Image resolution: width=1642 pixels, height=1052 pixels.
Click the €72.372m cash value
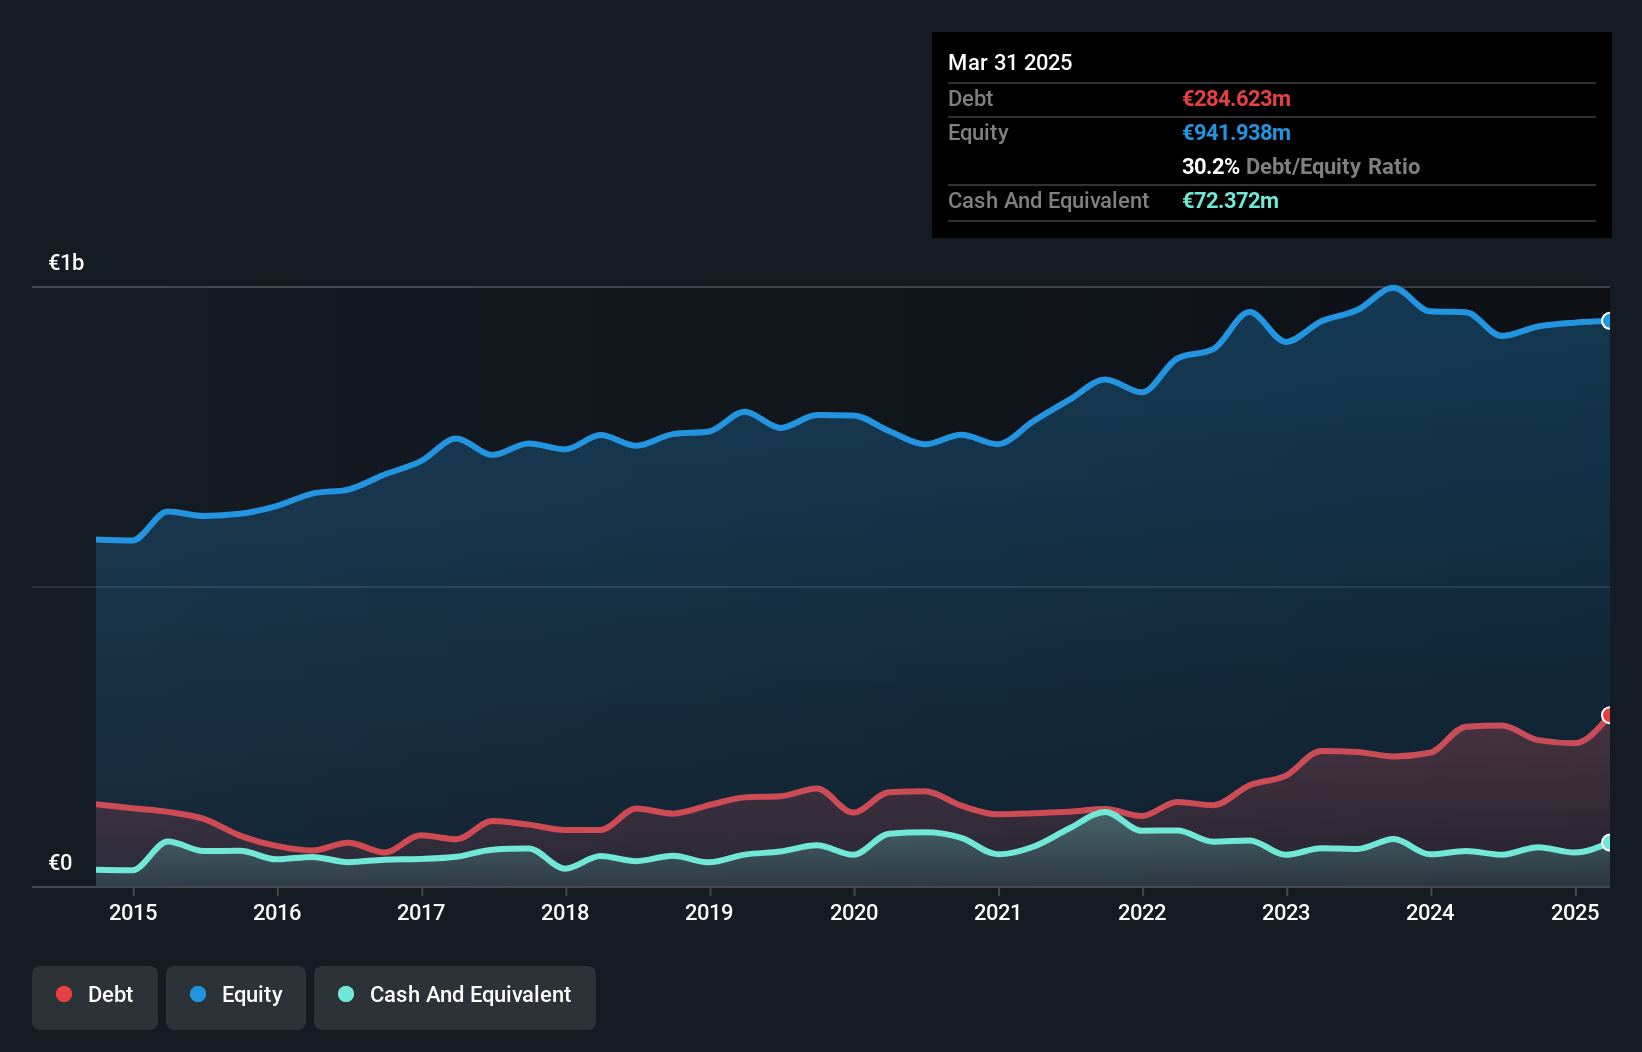click(1230, 200)
